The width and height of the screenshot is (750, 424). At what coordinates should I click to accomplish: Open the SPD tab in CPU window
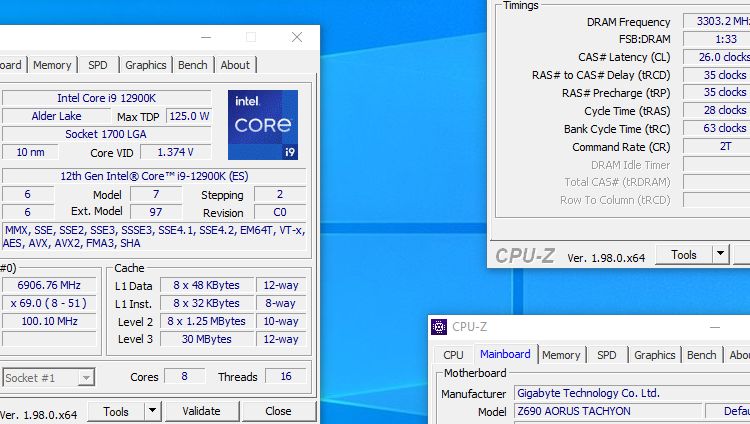(x=98, y=65)
